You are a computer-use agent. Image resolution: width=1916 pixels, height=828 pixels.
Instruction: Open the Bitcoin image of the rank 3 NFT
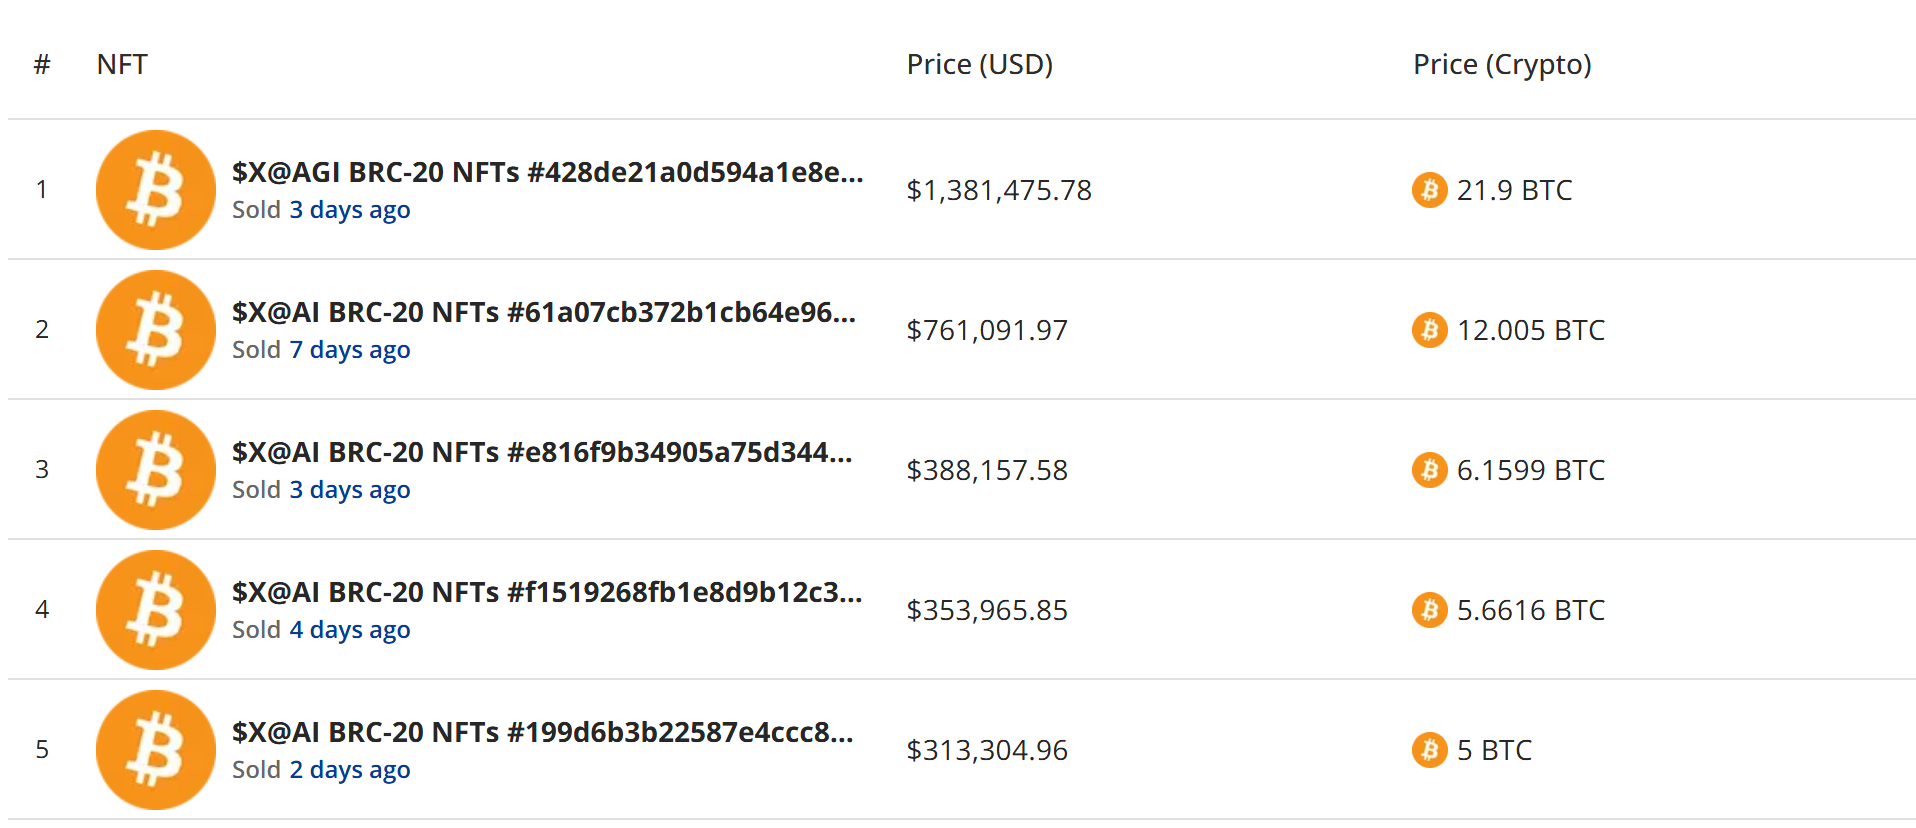point(156,470)
